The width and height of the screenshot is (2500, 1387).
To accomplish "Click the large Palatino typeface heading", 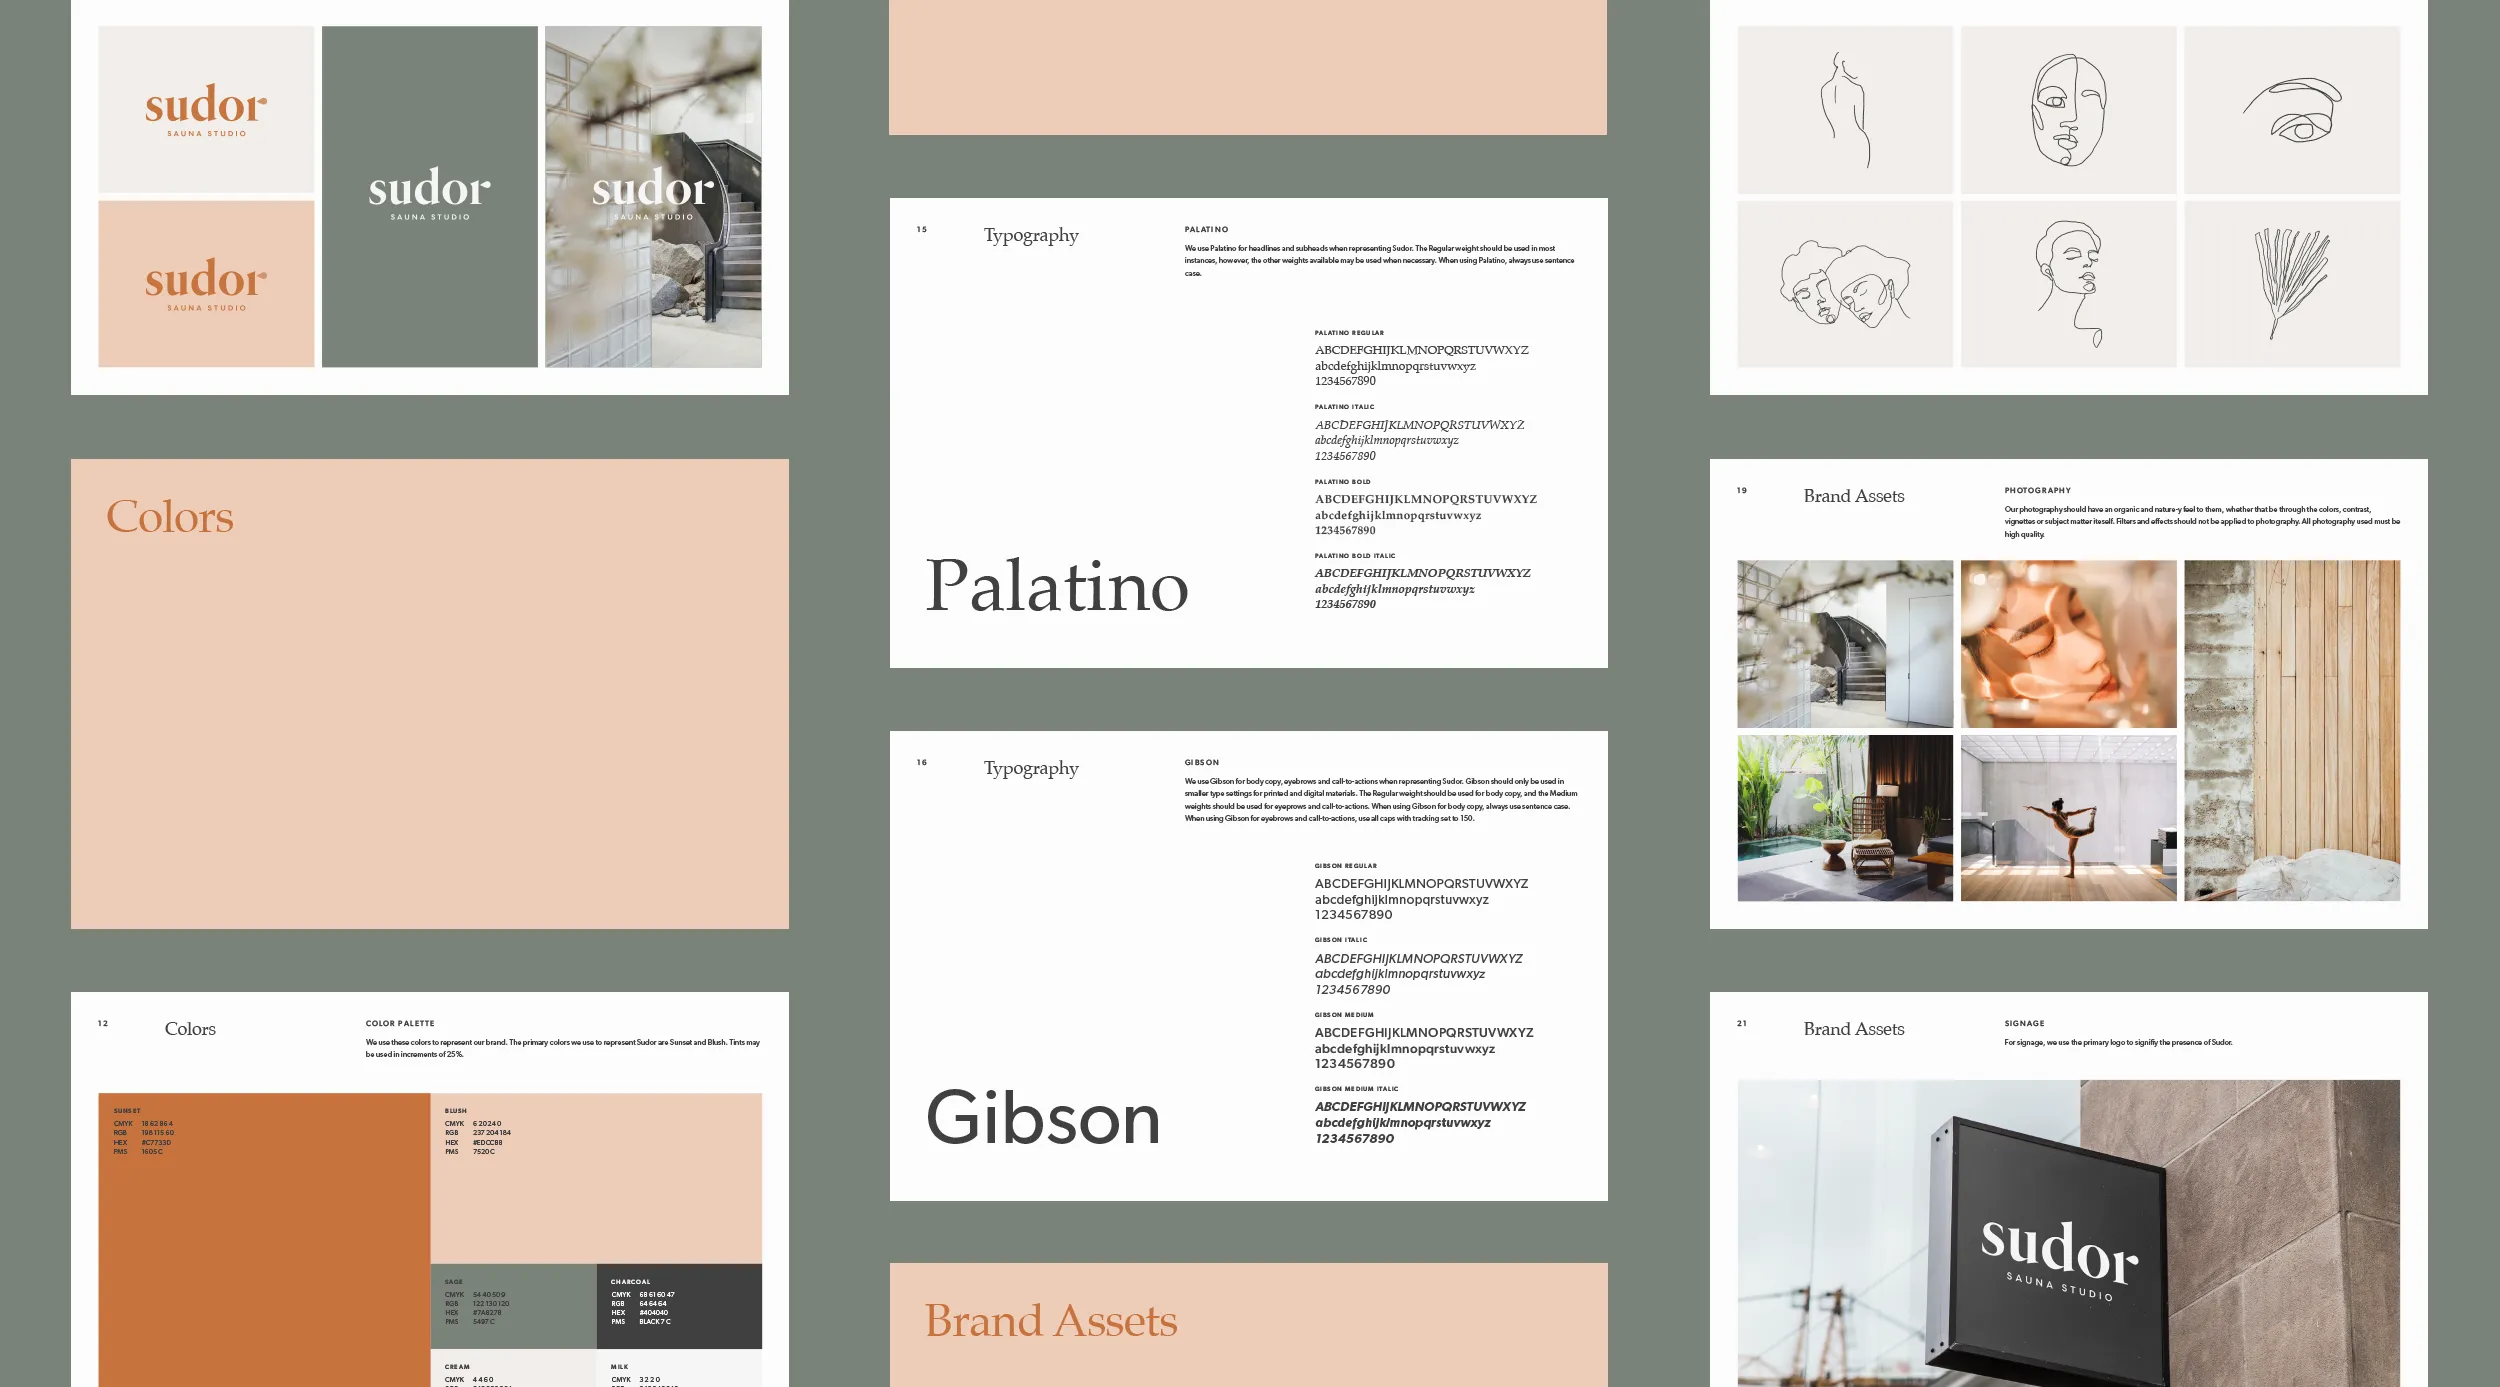I will point(1056,586).
